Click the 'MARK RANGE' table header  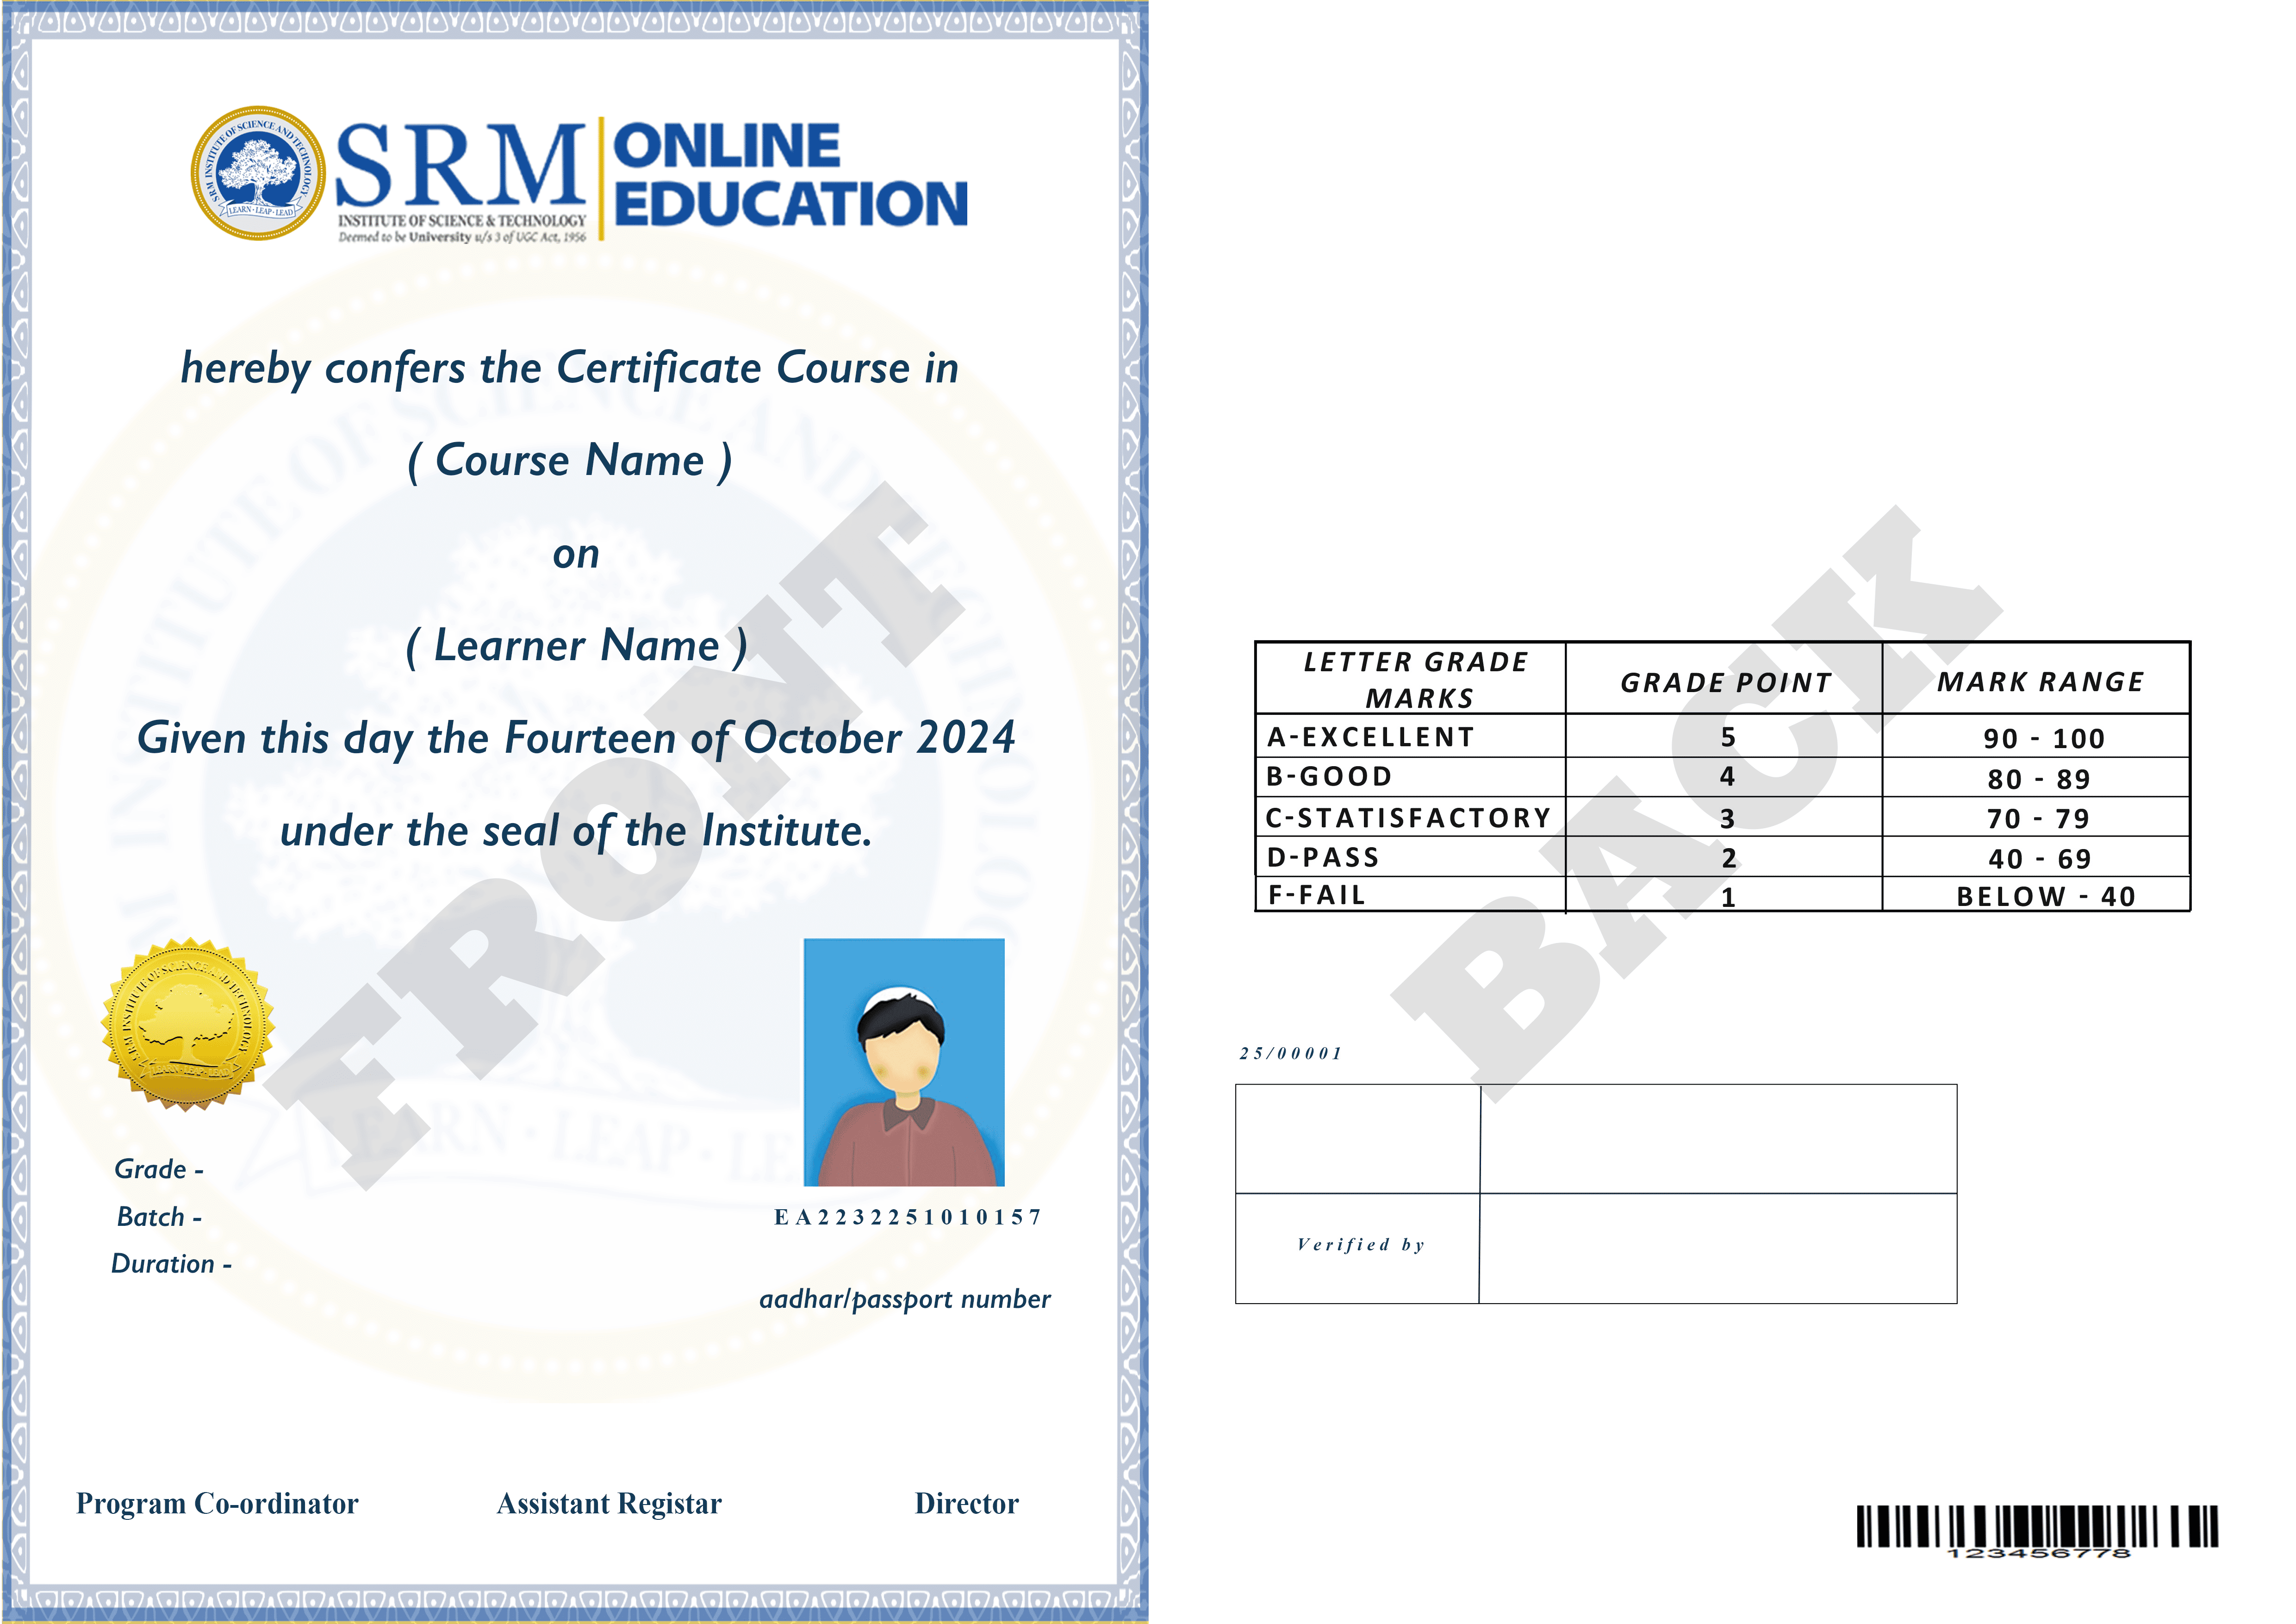coord(2037,678)
